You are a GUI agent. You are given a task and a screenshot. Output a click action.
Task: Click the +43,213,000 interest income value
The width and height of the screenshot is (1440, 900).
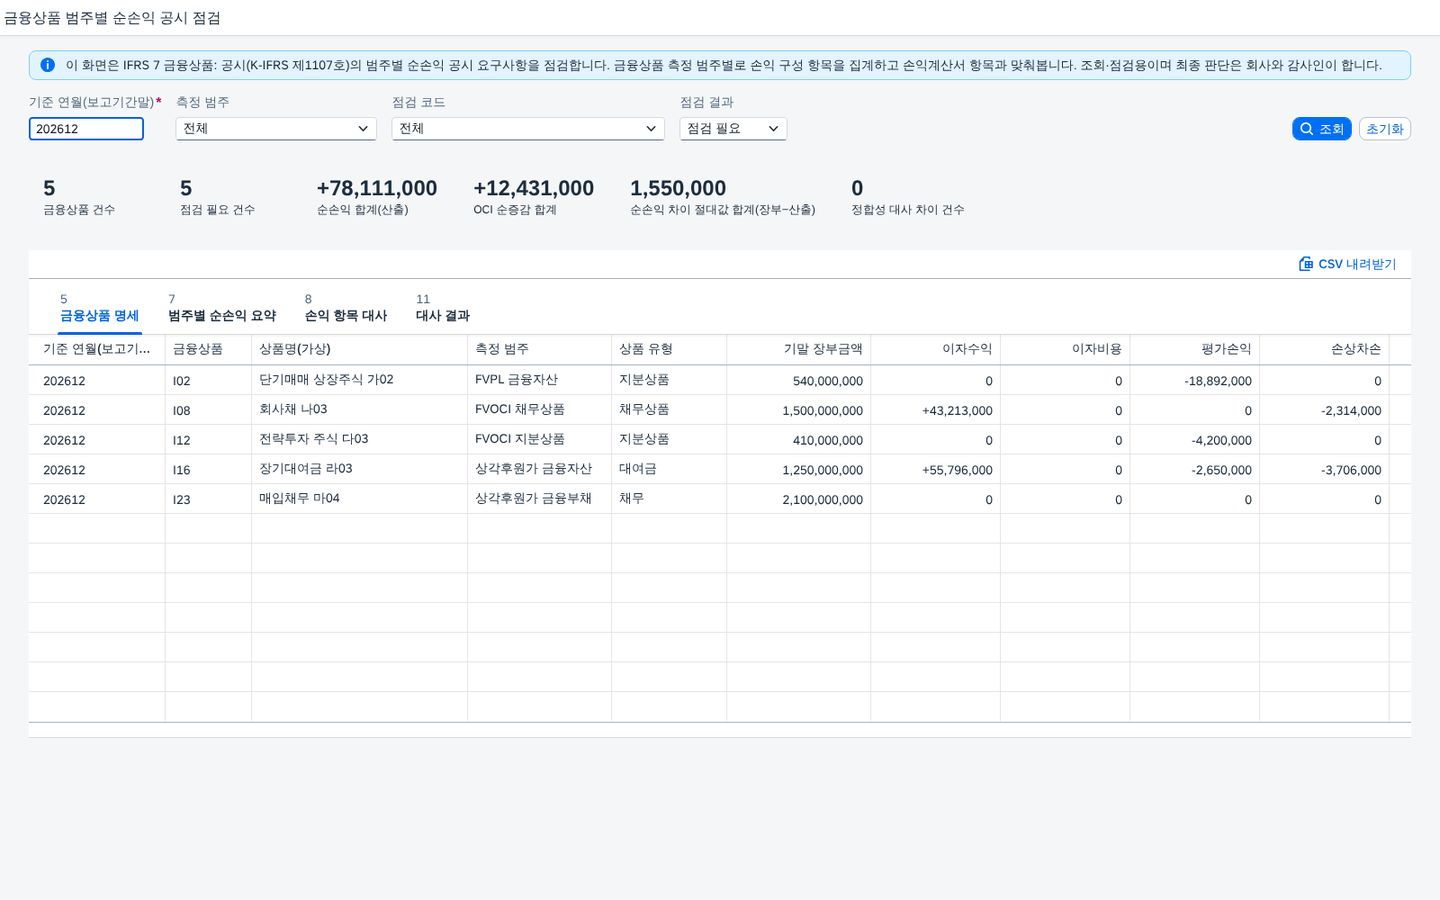tap(957, 411)
